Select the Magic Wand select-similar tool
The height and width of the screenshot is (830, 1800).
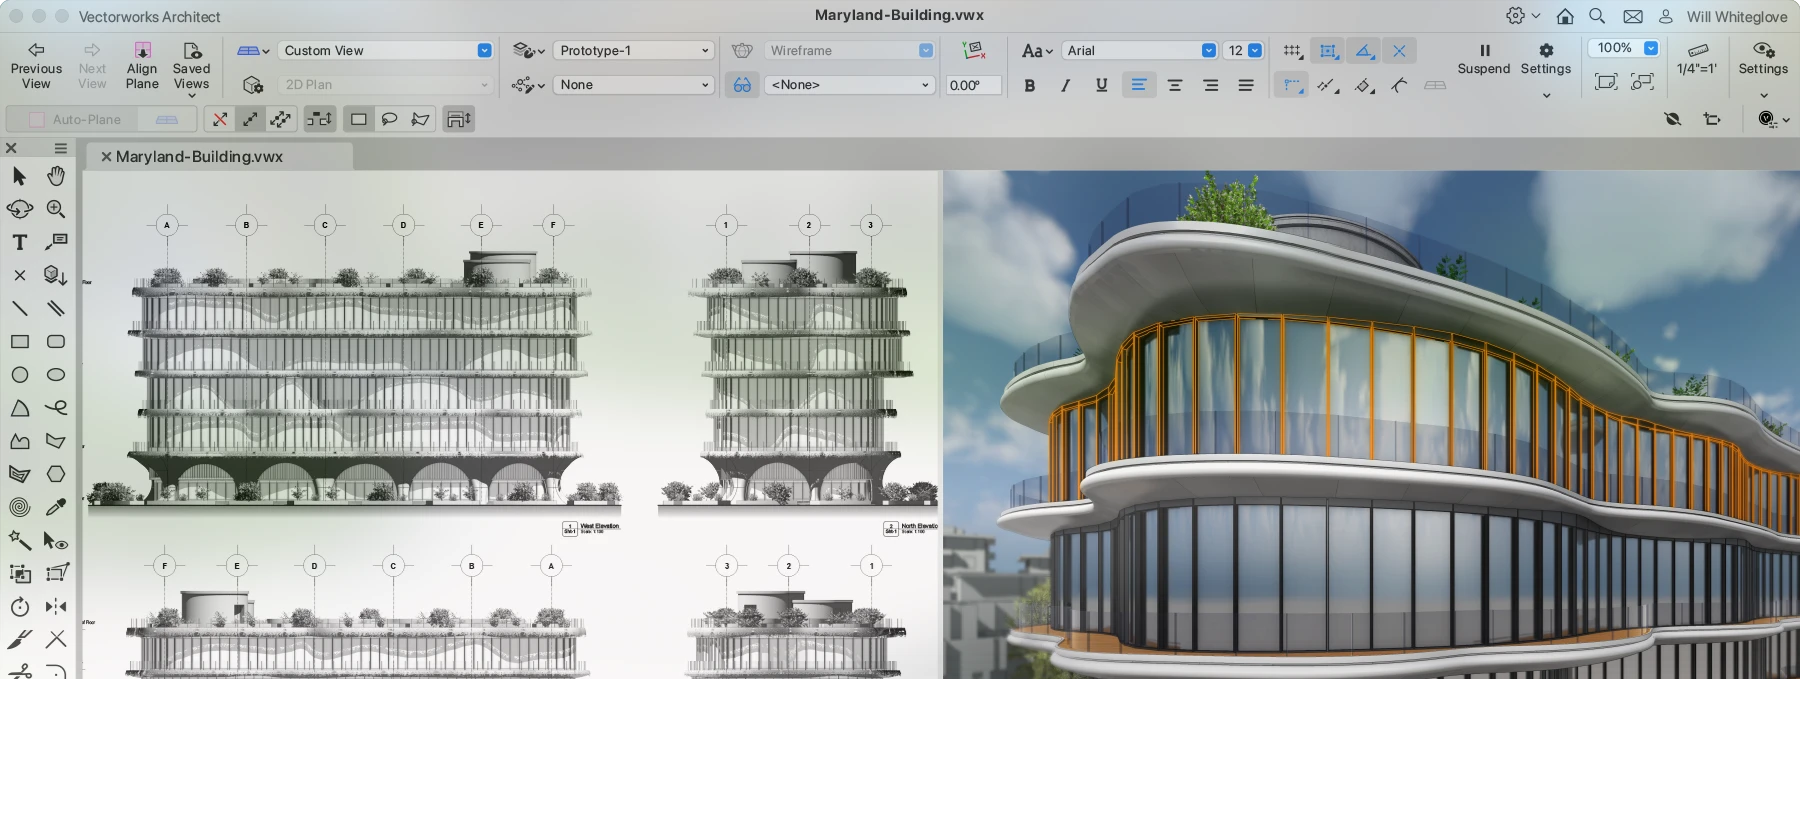[19, 540]
